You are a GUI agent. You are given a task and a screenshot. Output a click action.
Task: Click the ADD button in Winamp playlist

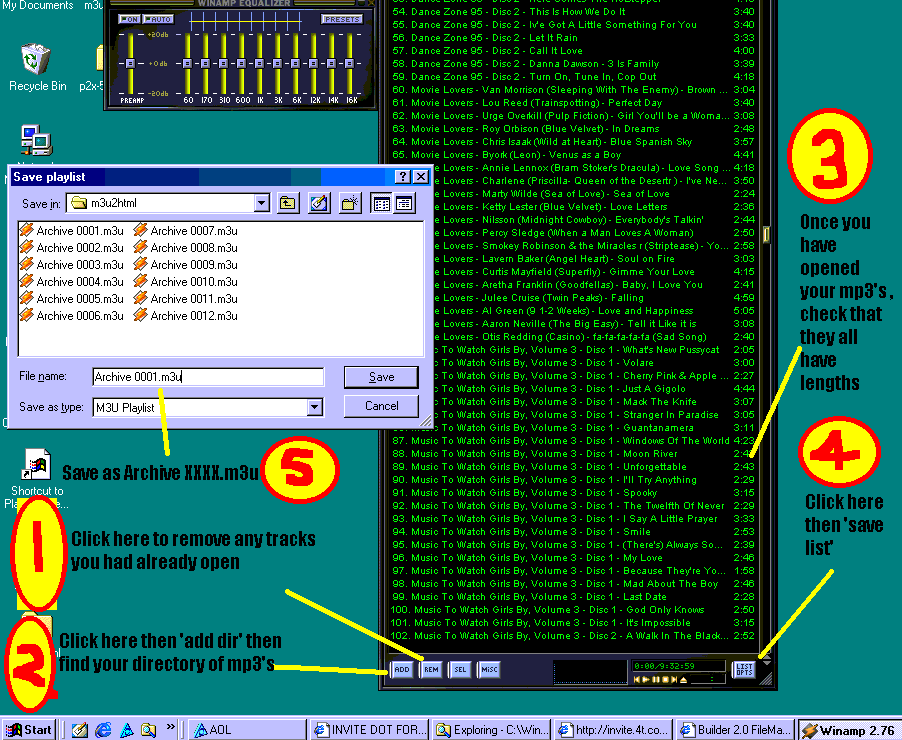tap(402, 669)
